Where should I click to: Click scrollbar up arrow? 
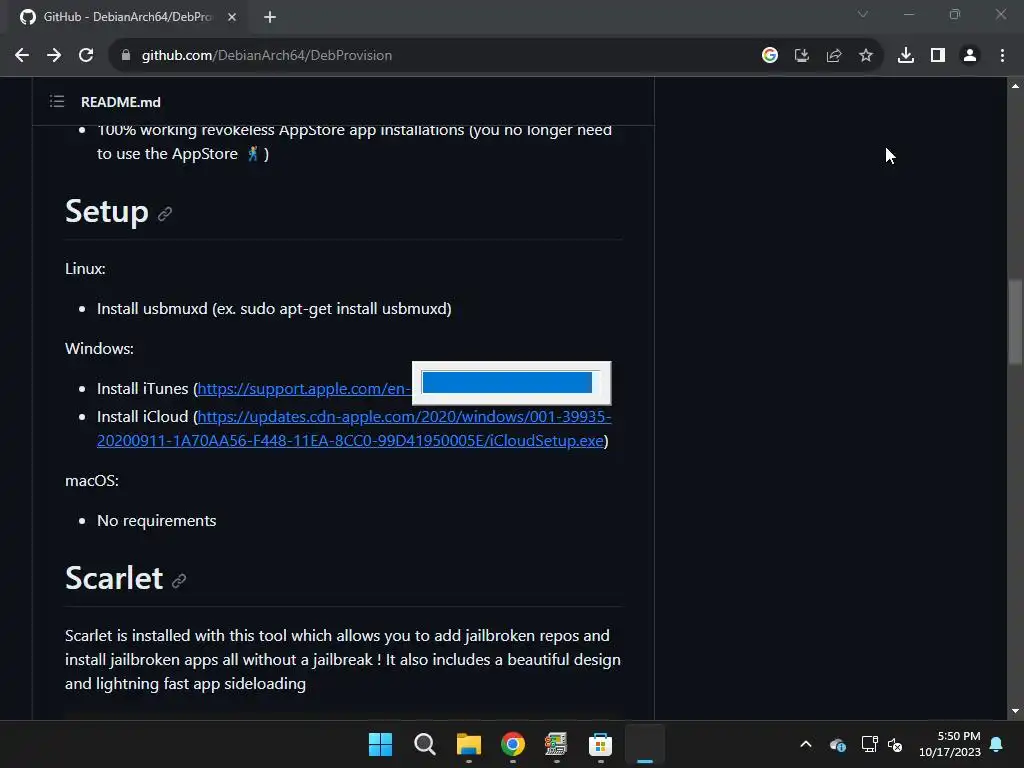pos(1015,86)
